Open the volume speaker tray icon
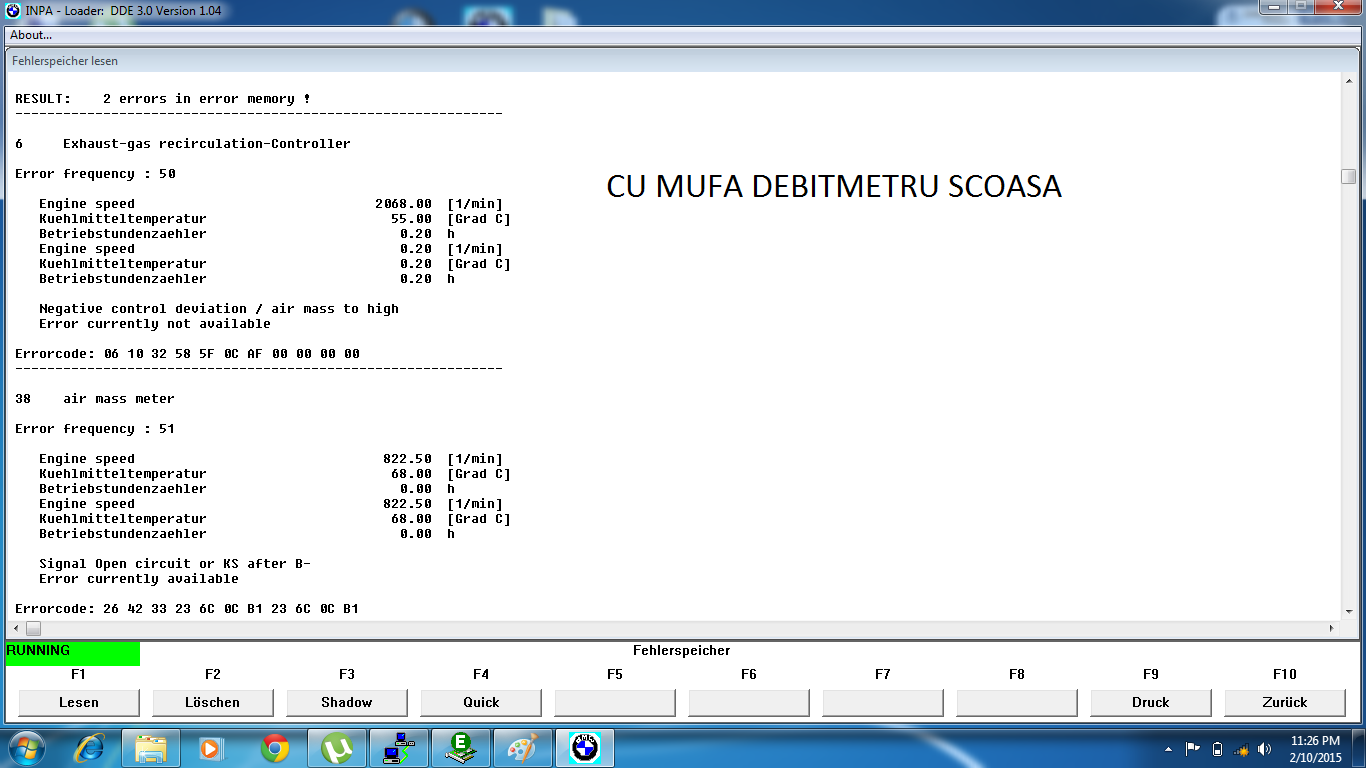 (x=1265, y=749)
